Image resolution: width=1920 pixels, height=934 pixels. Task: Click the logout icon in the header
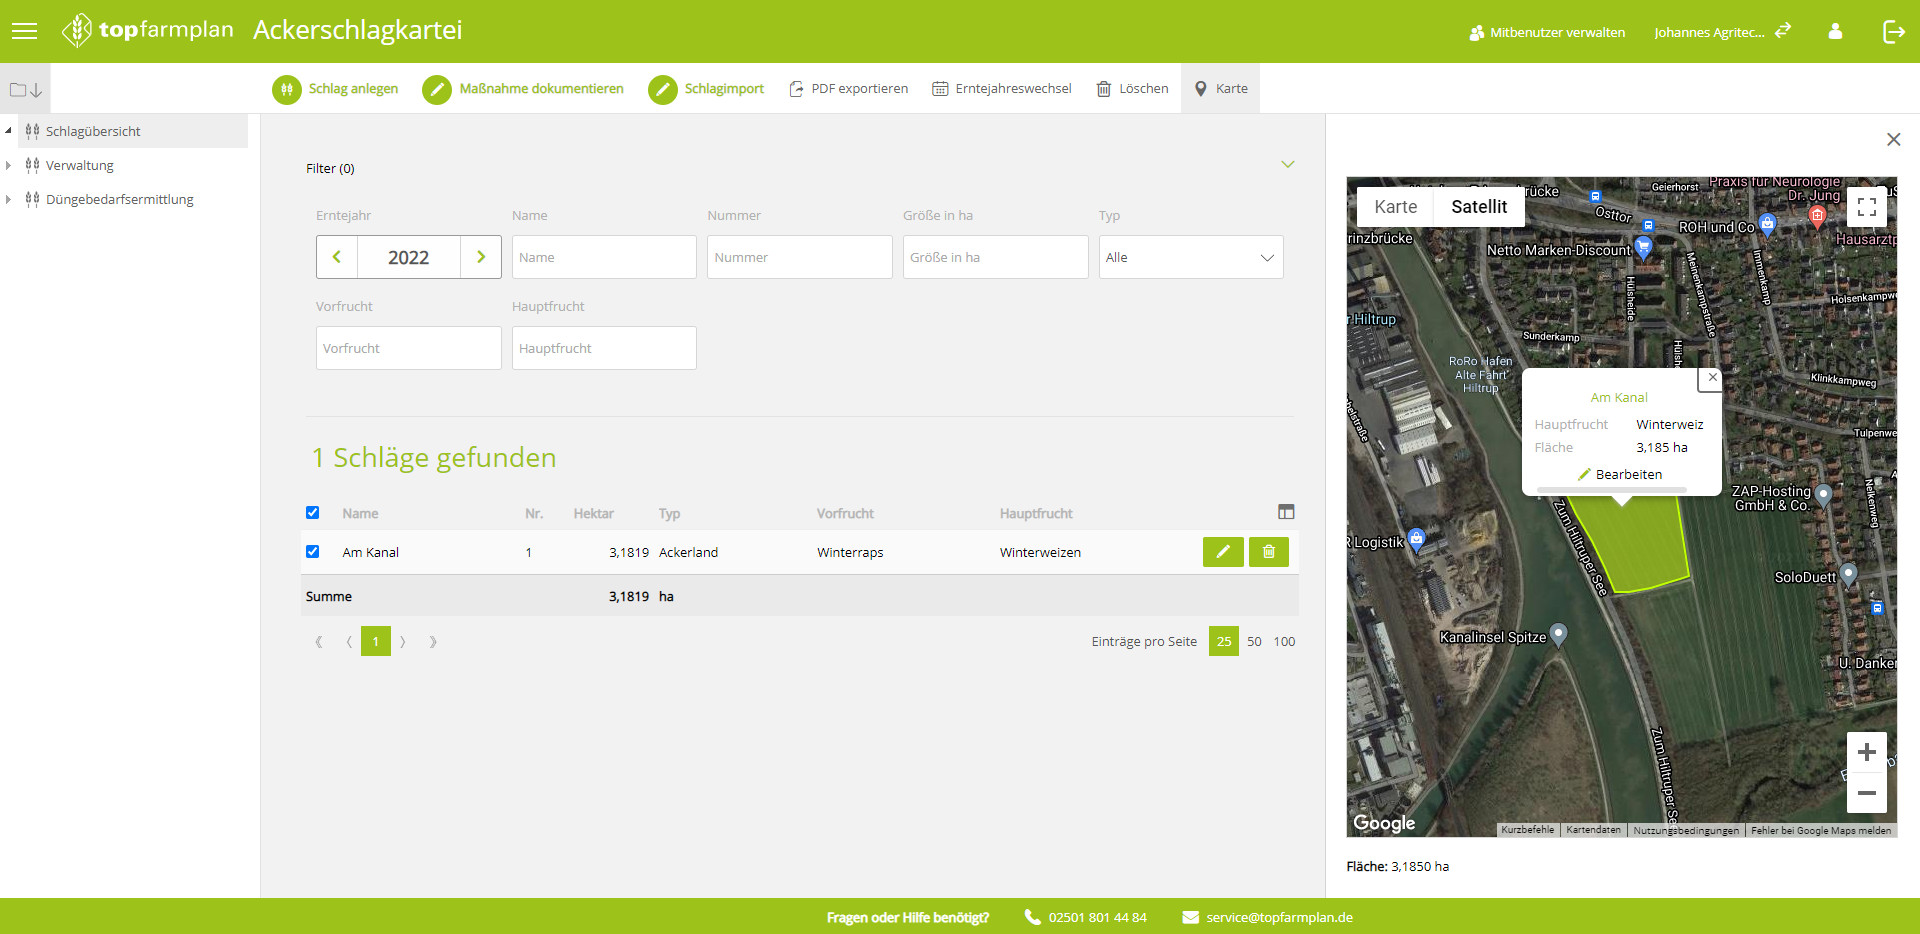[x=1893, y=32]
